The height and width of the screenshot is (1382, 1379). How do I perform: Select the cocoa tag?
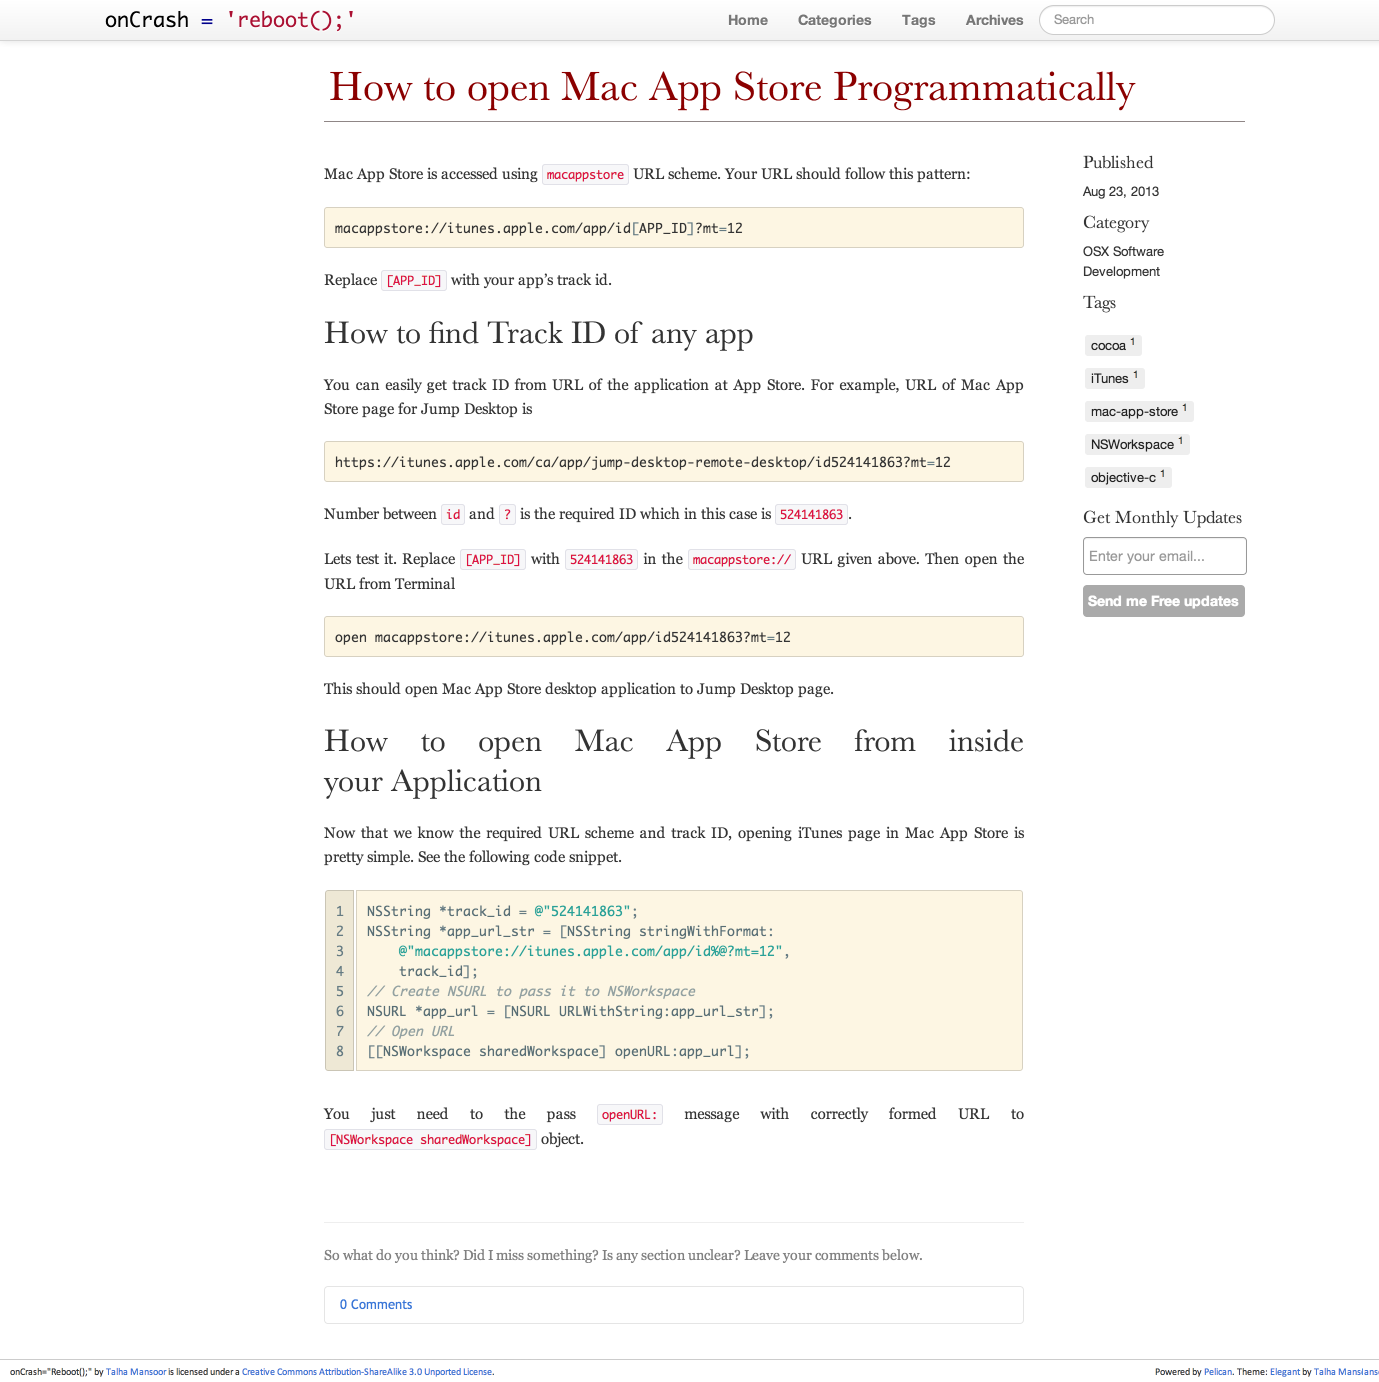pyautogui.click(x=1113, y=345)
